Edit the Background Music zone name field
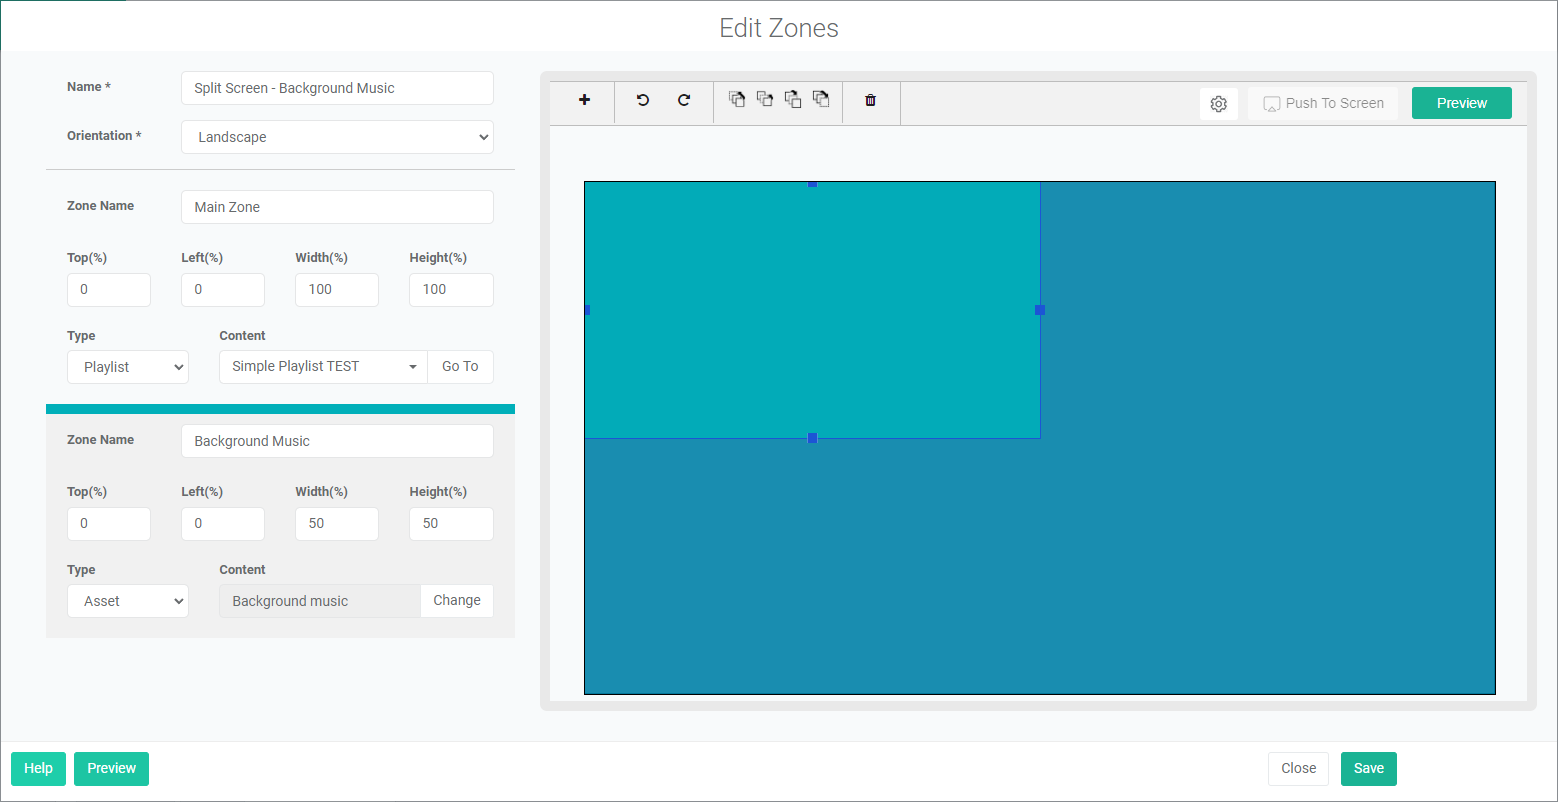Image resolution: width=1558 pixels, height=802 pixels. [x=337, y=441]
